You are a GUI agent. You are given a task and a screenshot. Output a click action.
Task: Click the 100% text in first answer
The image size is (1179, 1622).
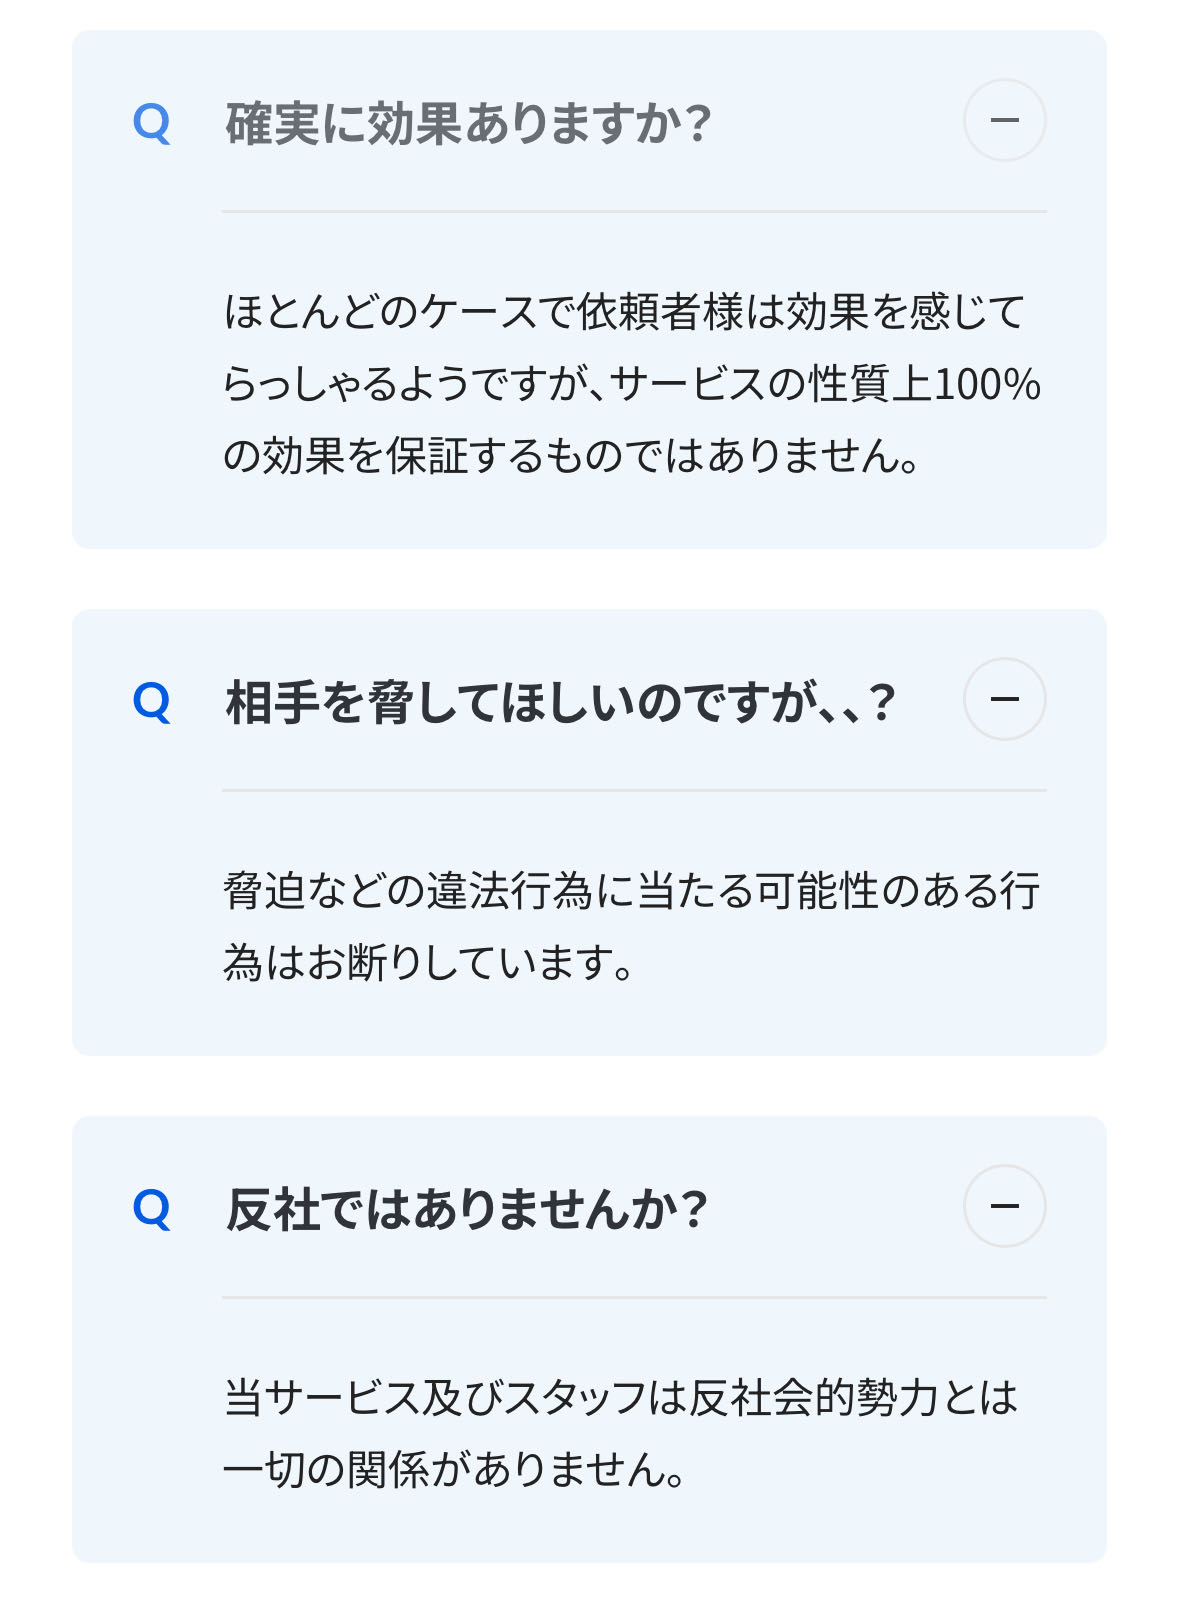tap(987, 384)
